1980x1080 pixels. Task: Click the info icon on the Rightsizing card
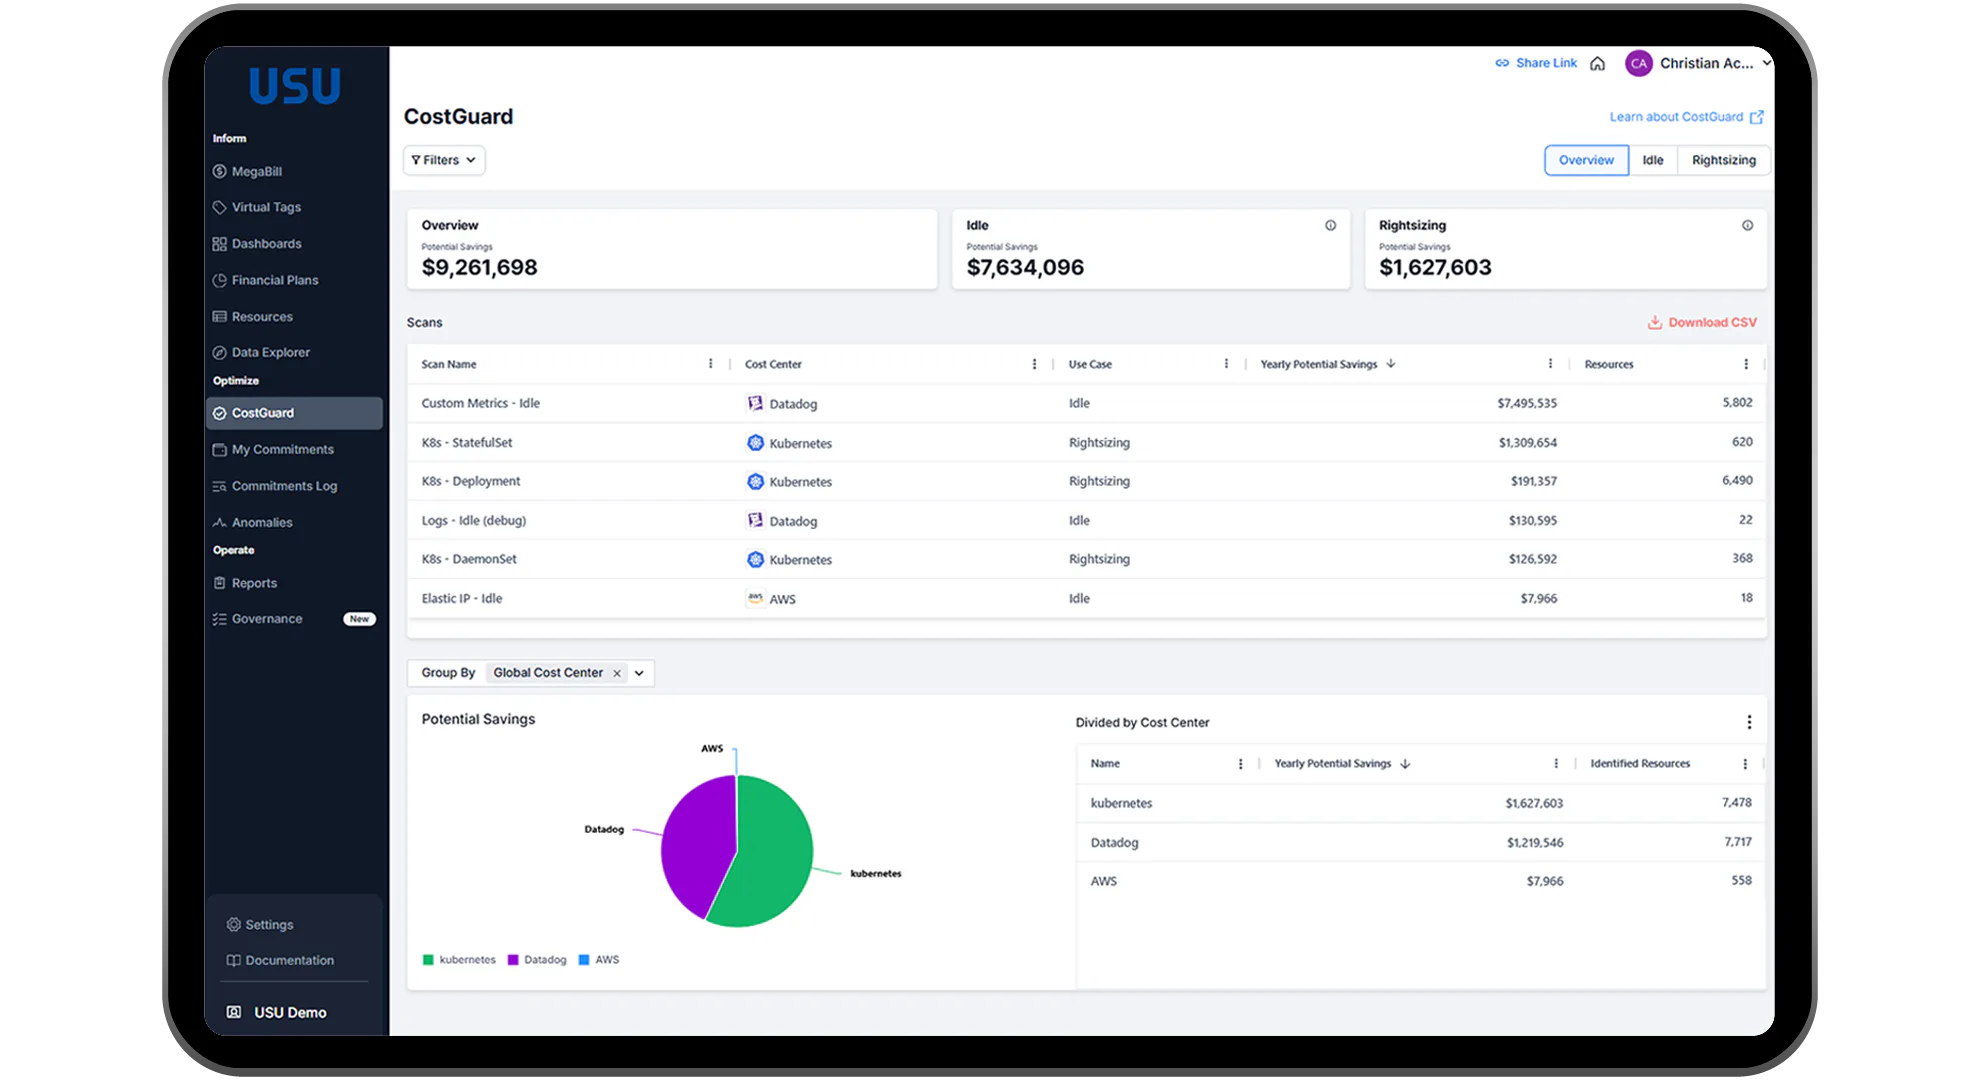[x=1747, y=225]
